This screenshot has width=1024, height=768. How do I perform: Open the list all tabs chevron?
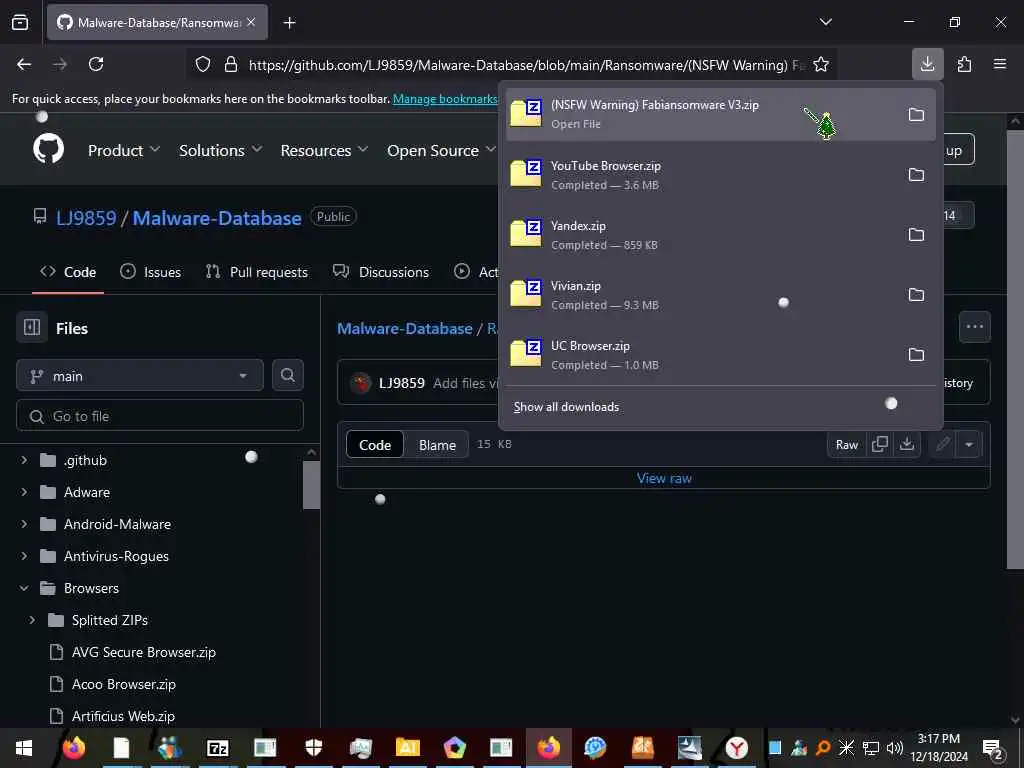coord(825,22)
